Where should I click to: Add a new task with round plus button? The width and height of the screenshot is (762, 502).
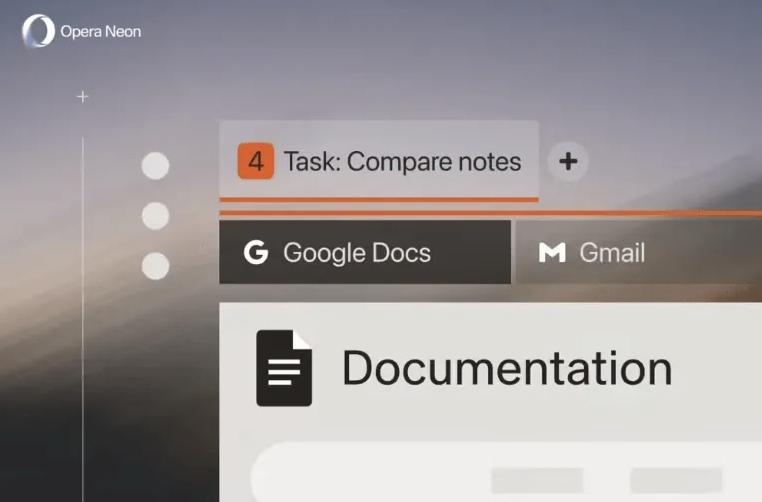tap(568, 161)
